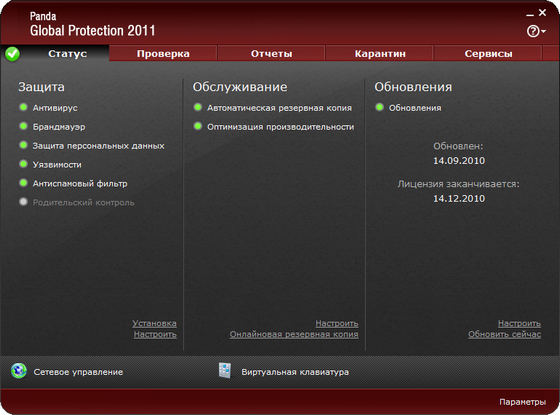Click the Защита персональных данных item

tap(98, 146)
